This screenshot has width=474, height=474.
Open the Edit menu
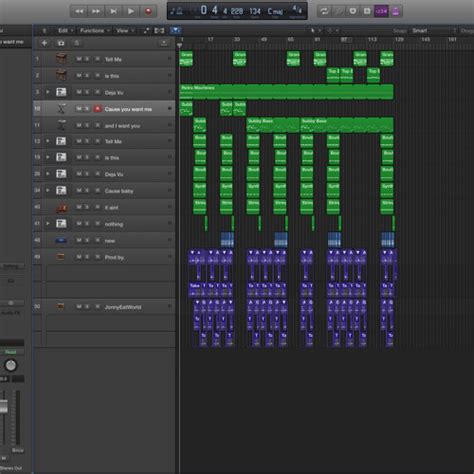(65, 31)
